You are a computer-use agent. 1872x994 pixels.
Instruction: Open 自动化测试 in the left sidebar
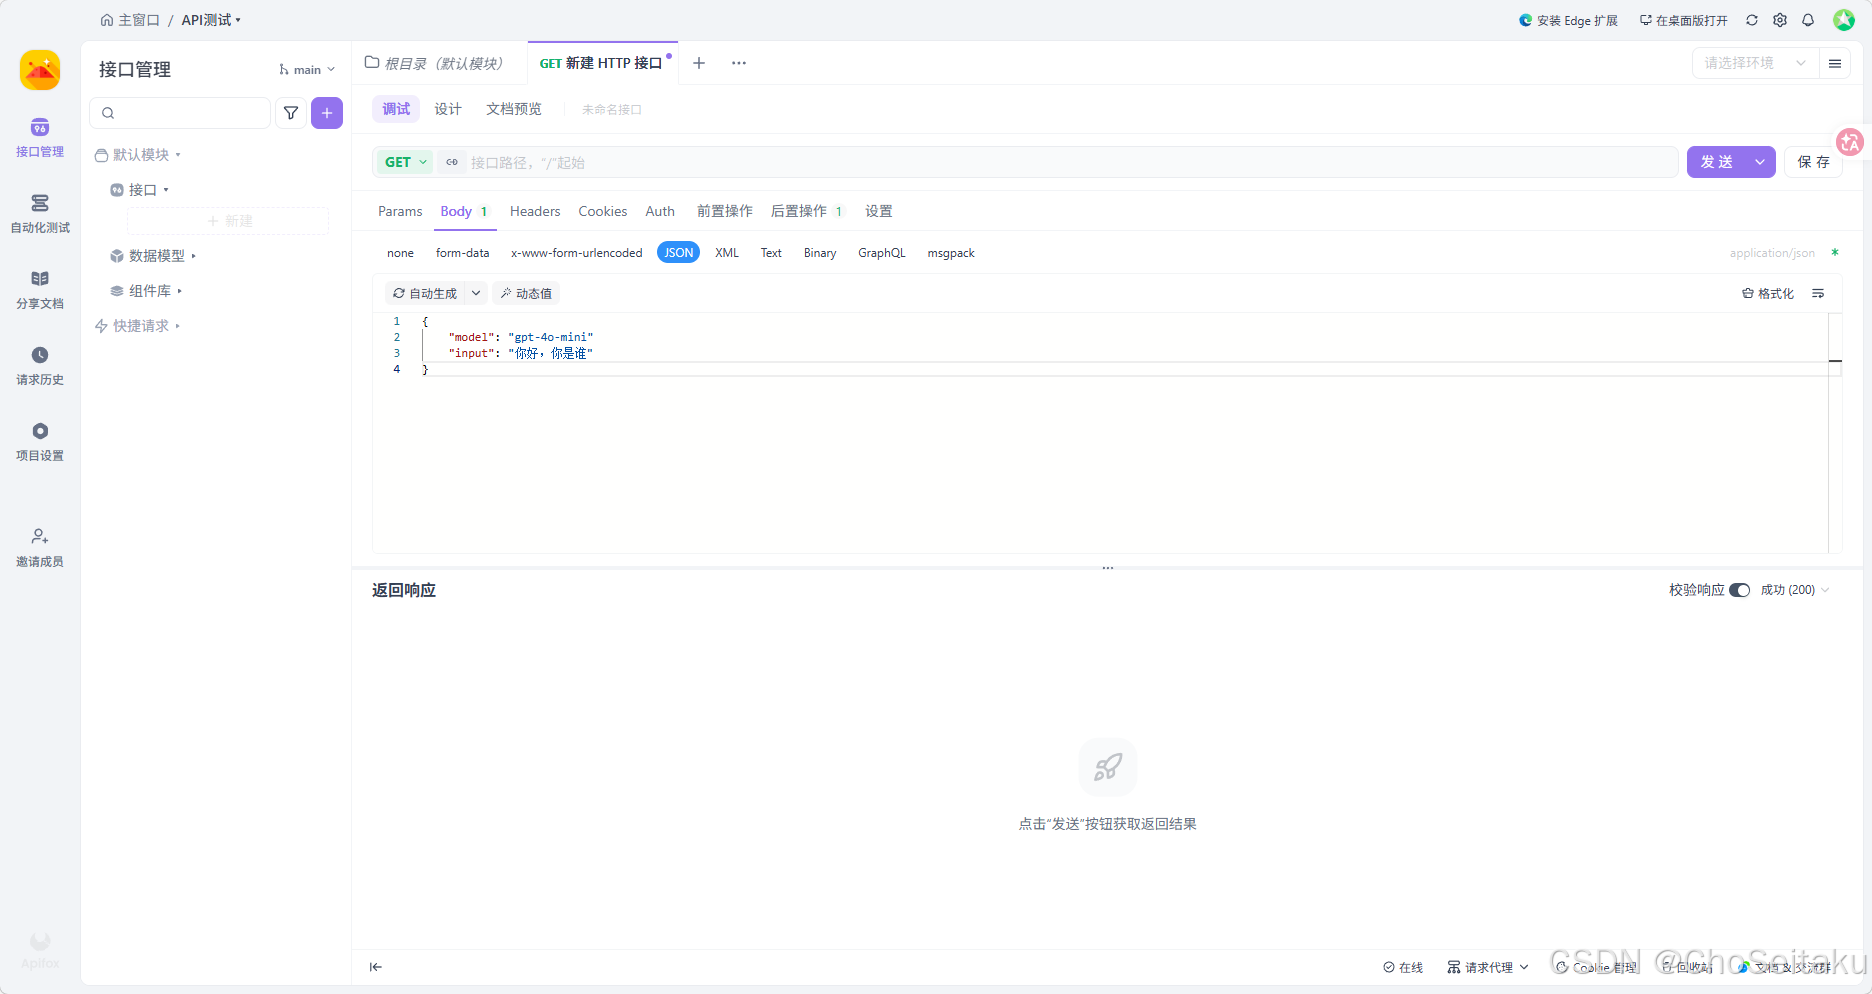pyautogui.click(x=40, y=214)
